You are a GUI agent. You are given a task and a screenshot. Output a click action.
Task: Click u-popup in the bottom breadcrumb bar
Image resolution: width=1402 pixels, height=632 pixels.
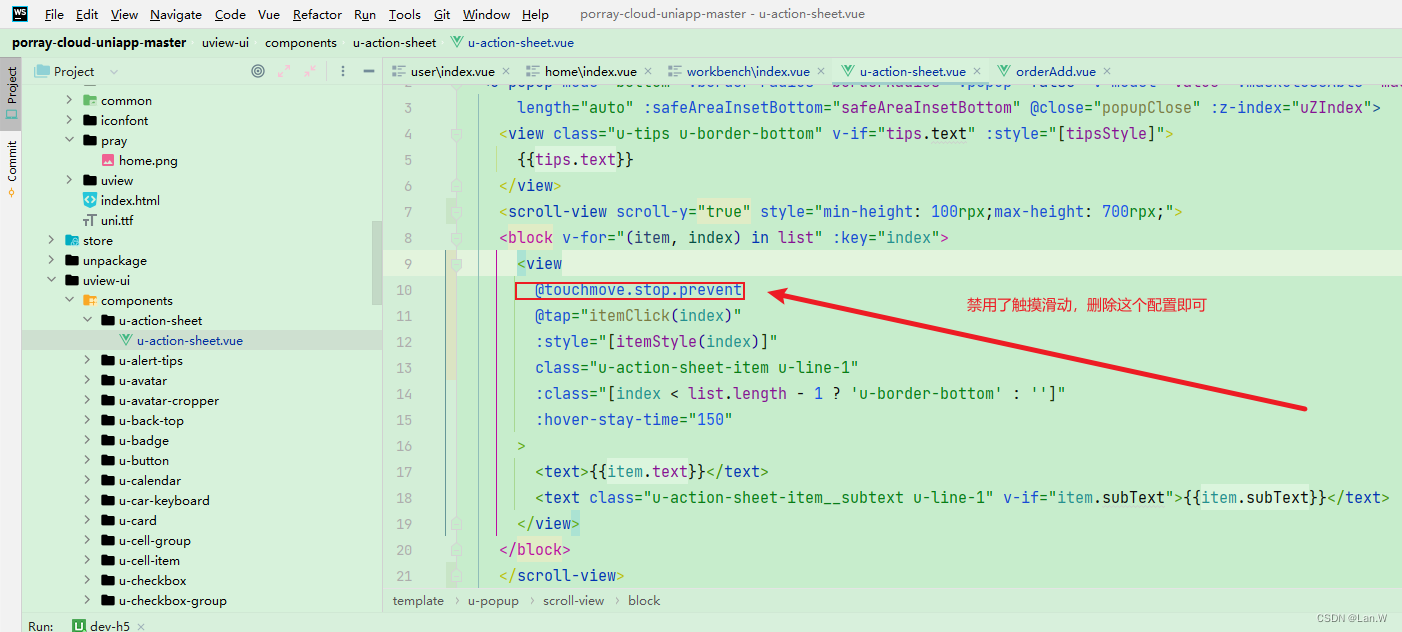[493, 600]
